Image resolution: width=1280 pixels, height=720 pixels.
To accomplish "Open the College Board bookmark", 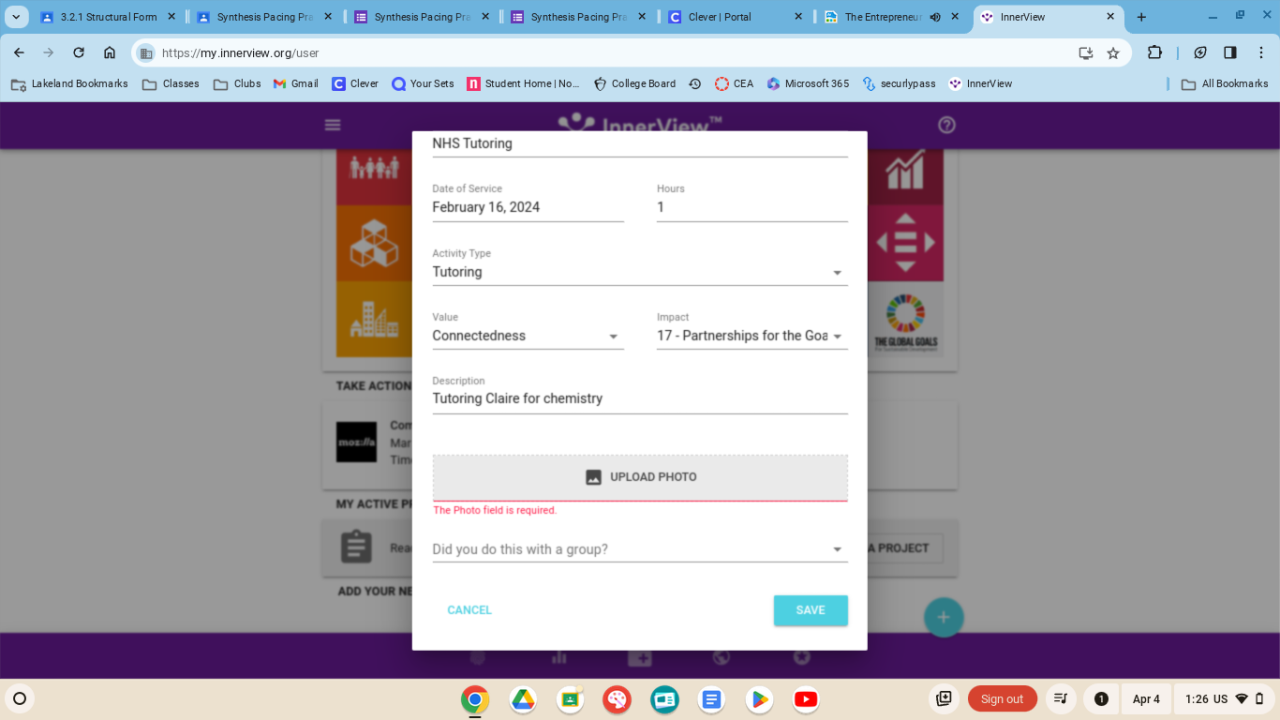I will (635, 84).
